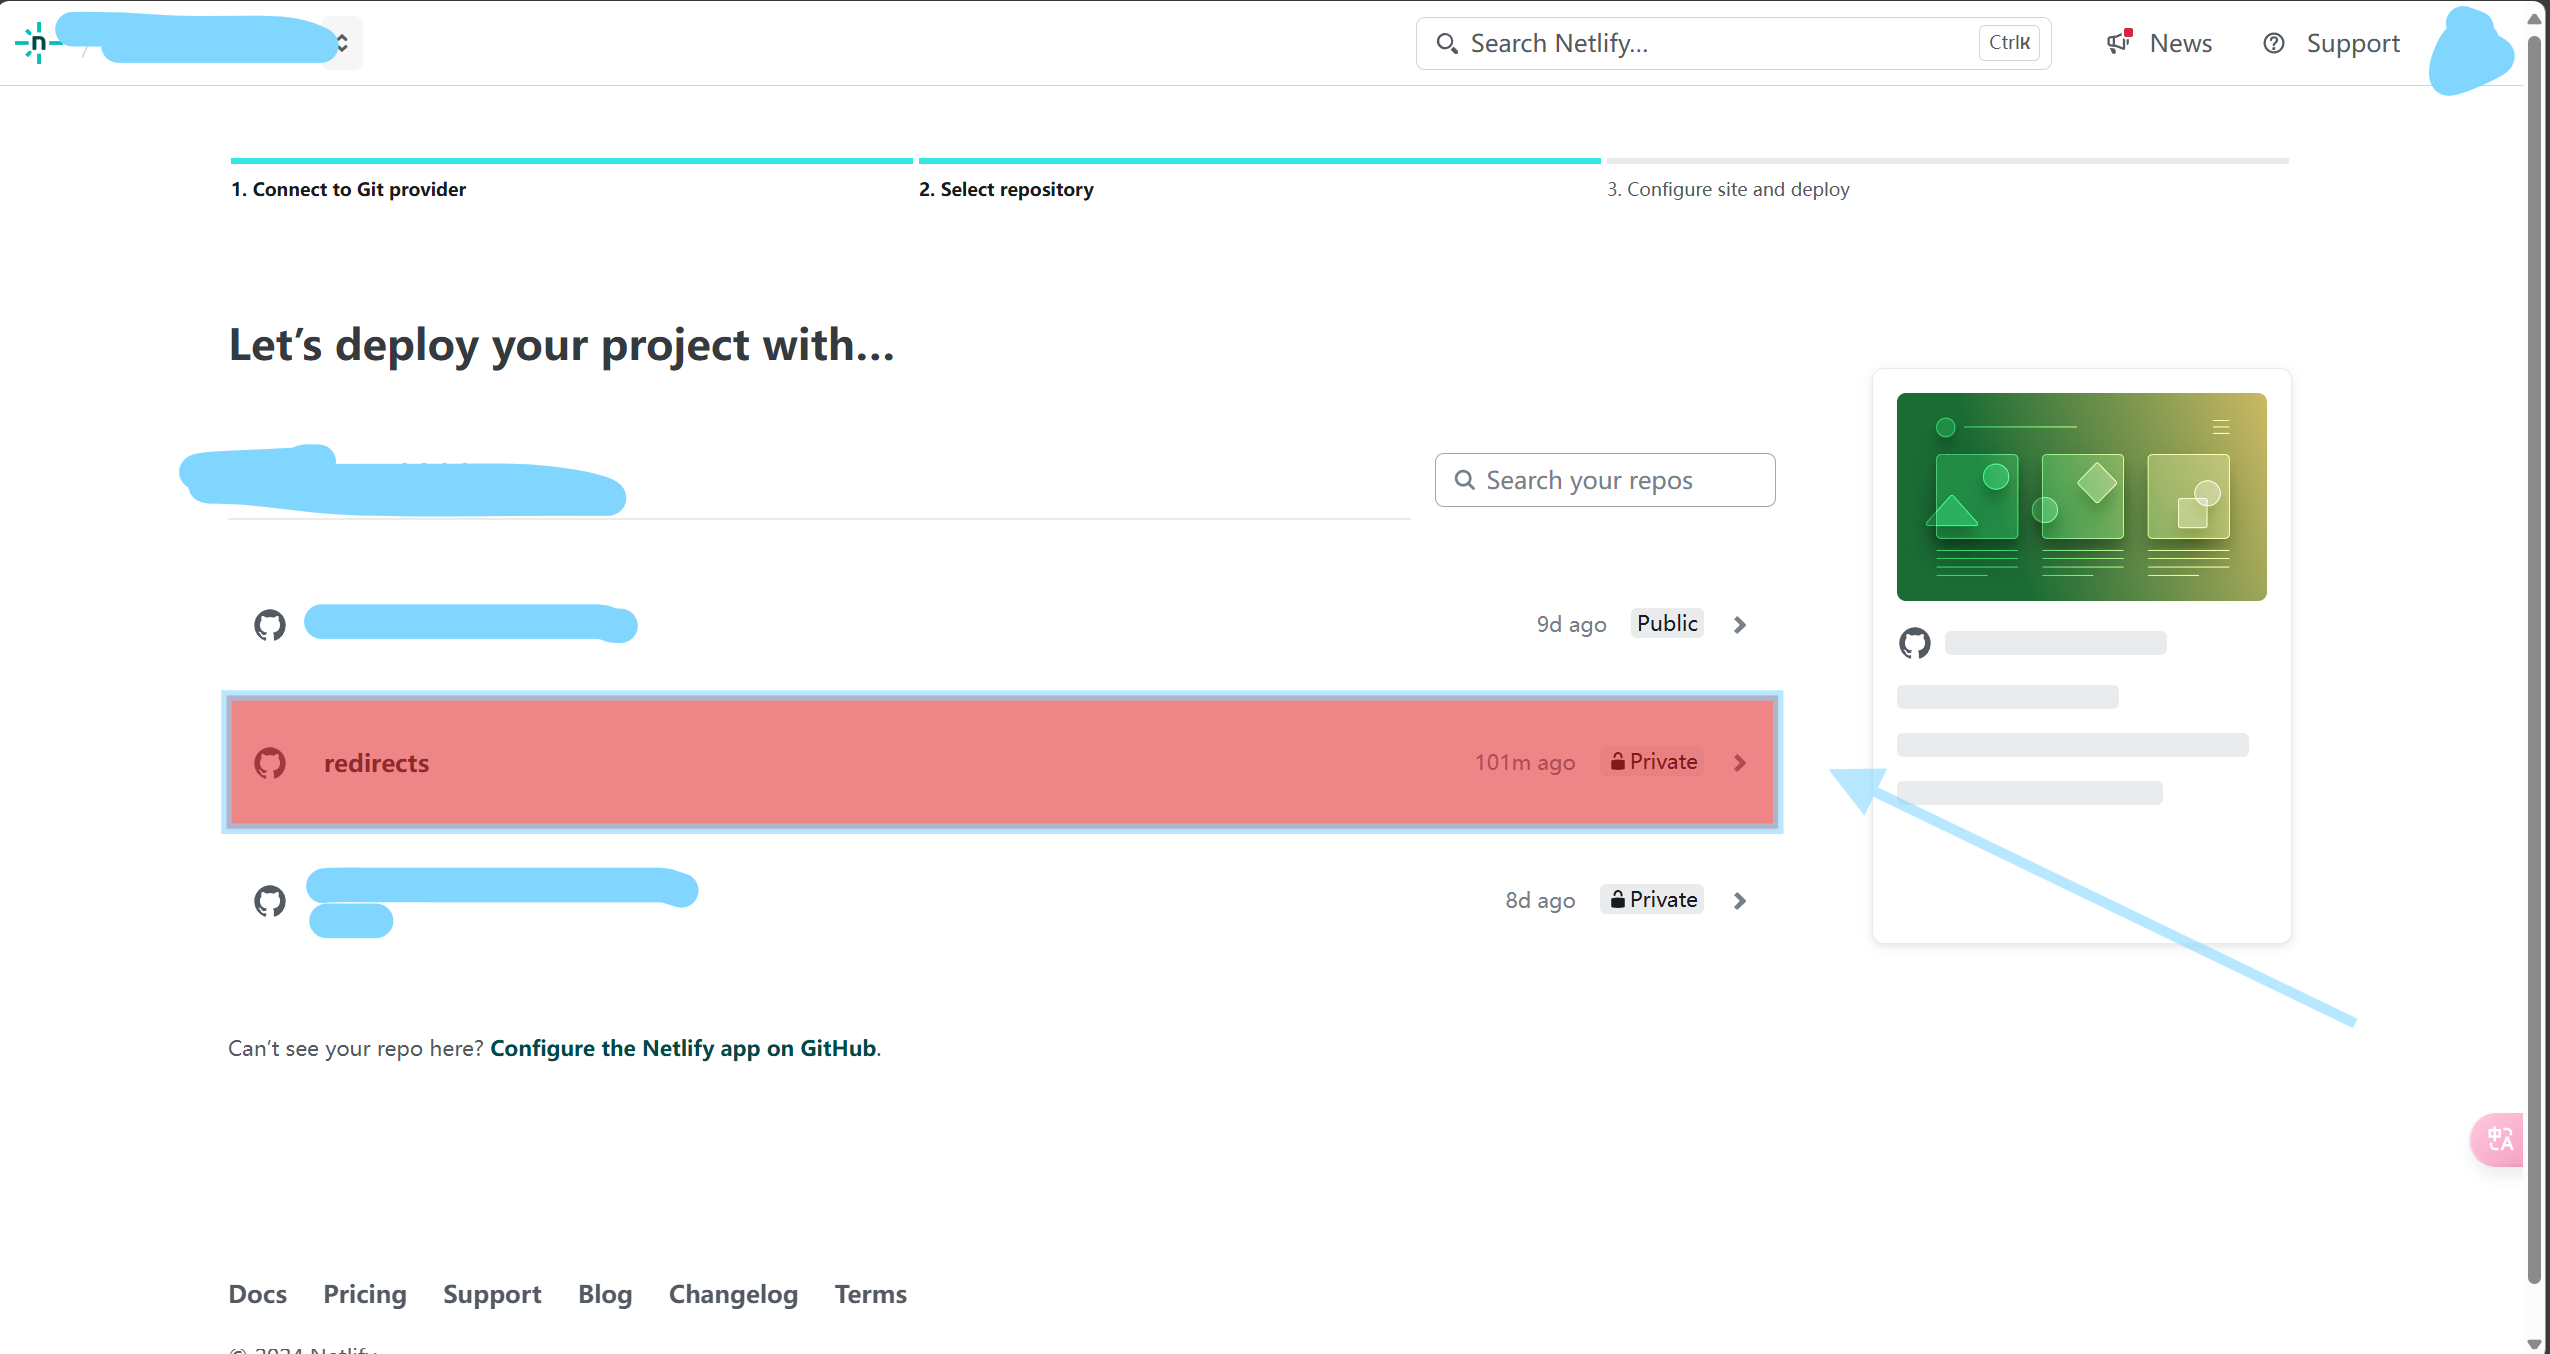Image resolution: width=2550 pixels, height=1354 pixels.
Task: Click the GitHub icon in preview card
Action: tap(1915, 643)
